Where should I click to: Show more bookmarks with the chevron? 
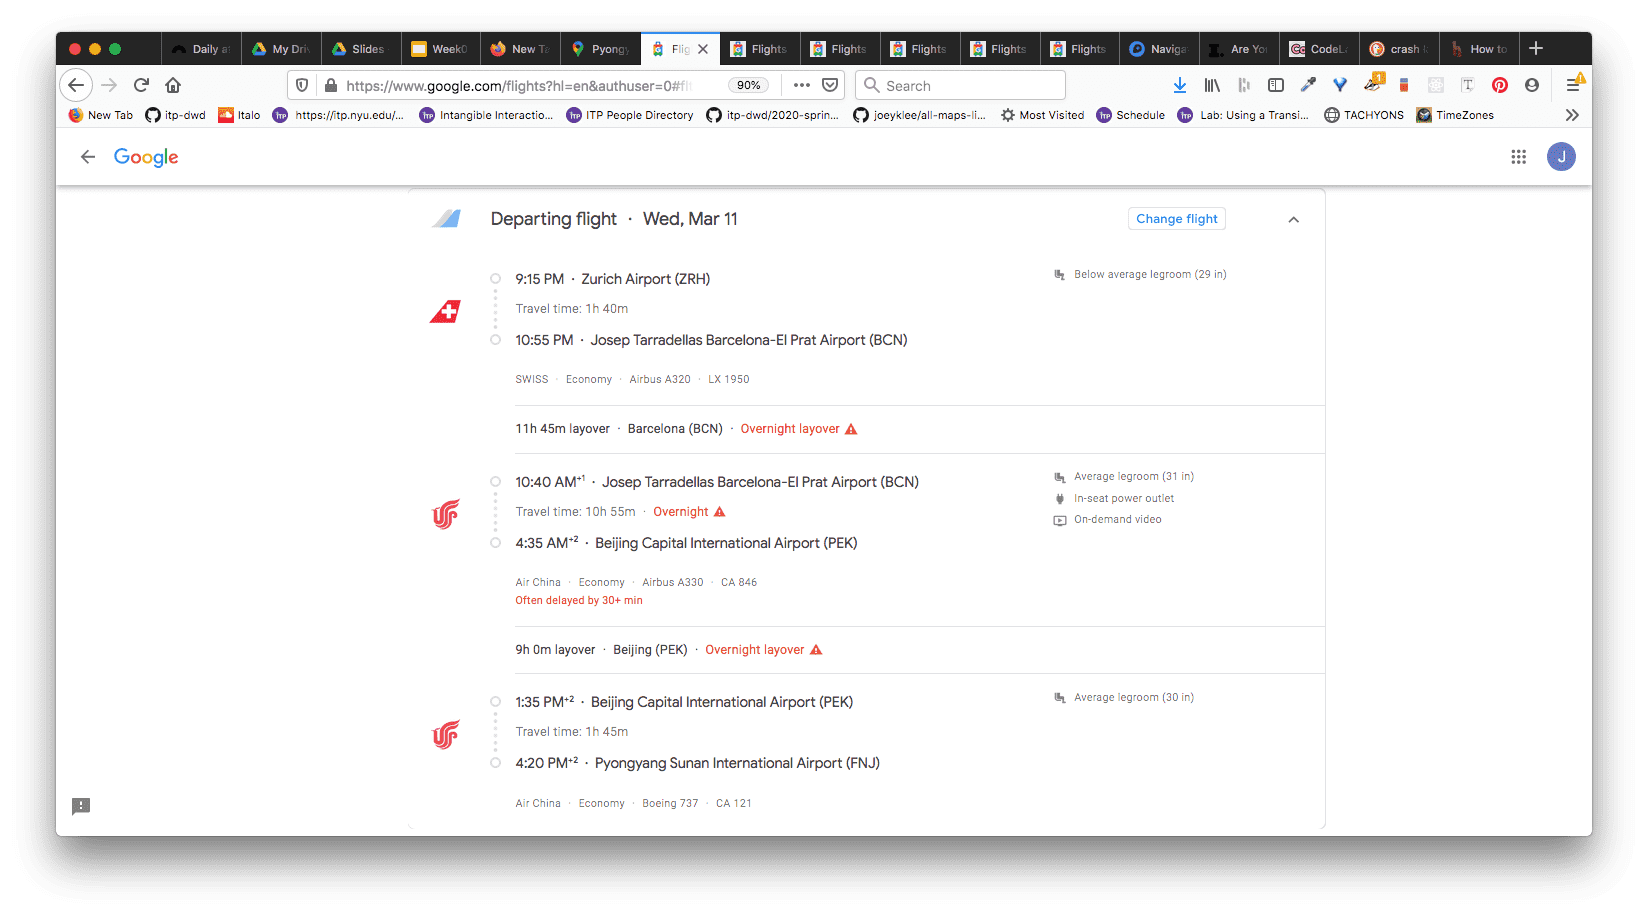click(x=1572, y=115)
